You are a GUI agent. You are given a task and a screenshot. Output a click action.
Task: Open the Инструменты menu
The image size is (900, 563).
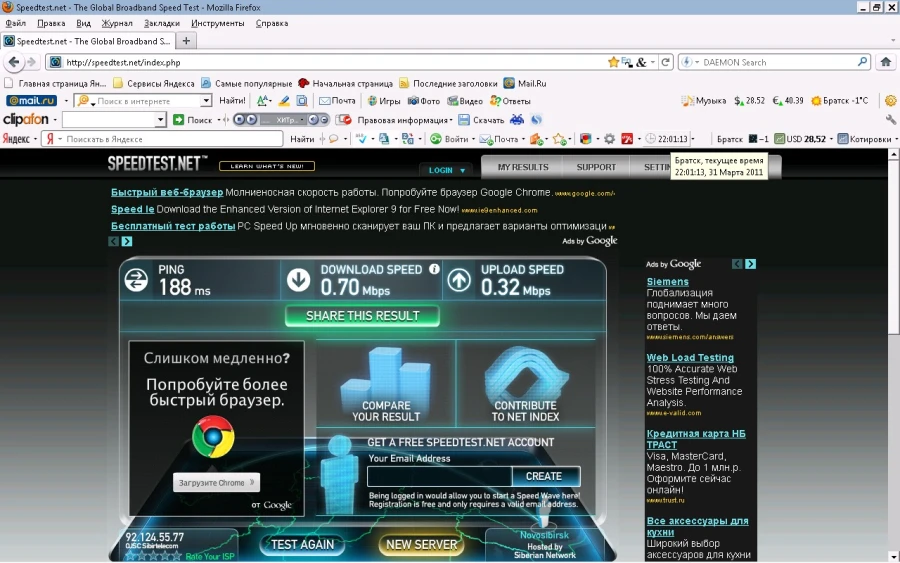[218, 24]
